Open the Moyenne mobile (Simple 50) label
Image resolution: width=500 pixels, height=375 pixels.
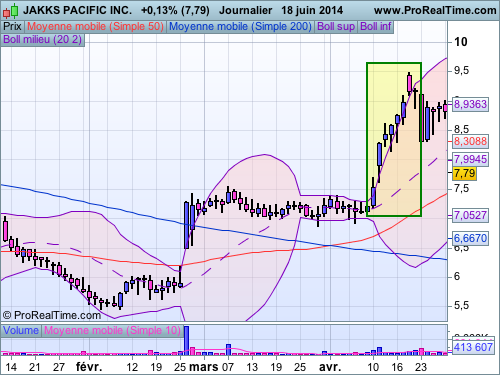(96, 26)
